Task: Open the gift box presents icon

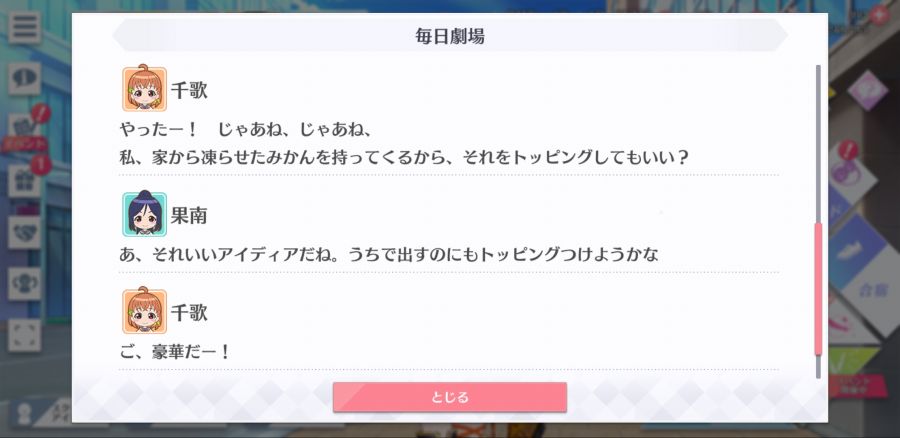Action: point(24,181)
